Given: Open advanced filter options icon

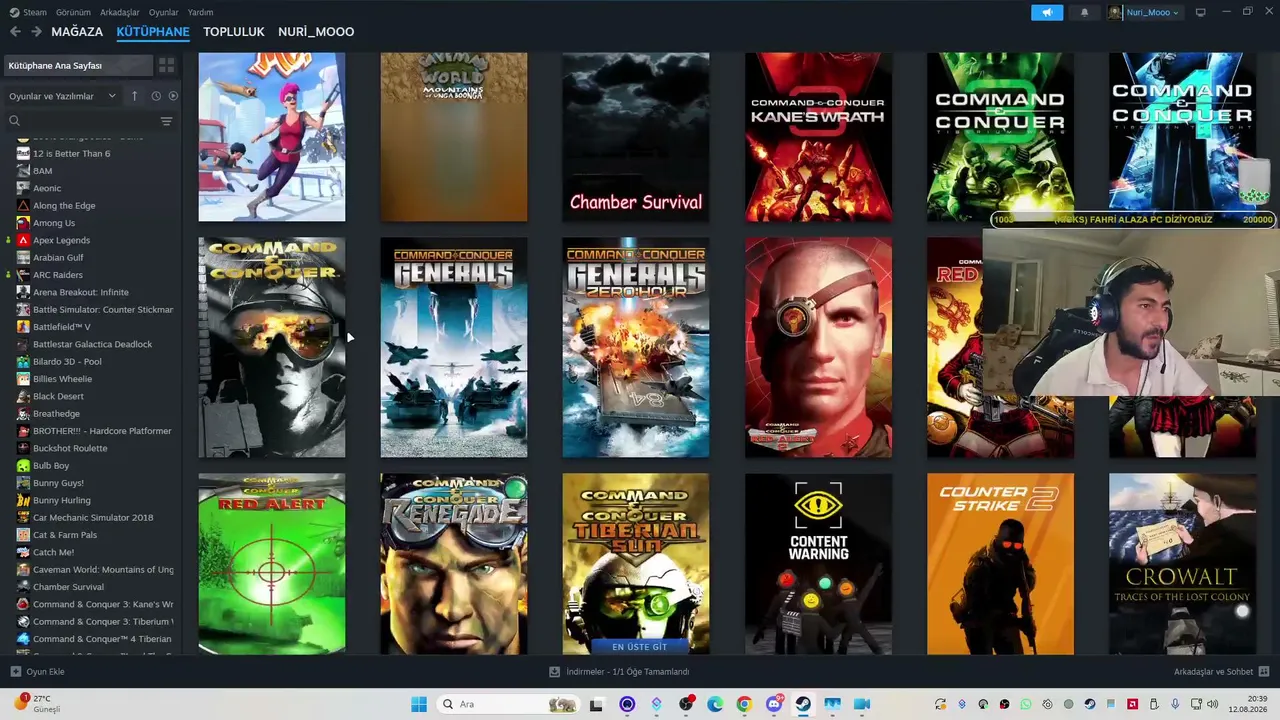Looking at the screenshot, I should 166,121.
